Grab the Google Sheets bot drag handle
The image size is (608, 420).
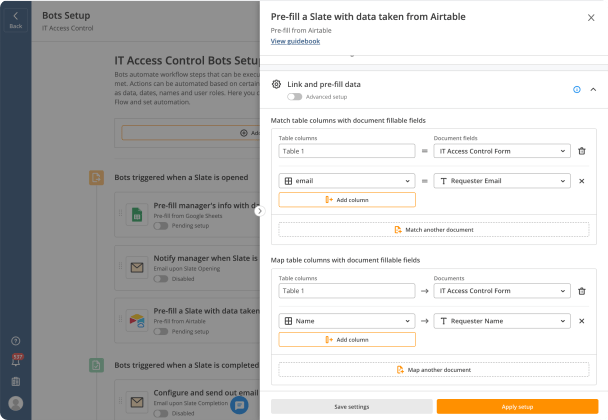120,213
